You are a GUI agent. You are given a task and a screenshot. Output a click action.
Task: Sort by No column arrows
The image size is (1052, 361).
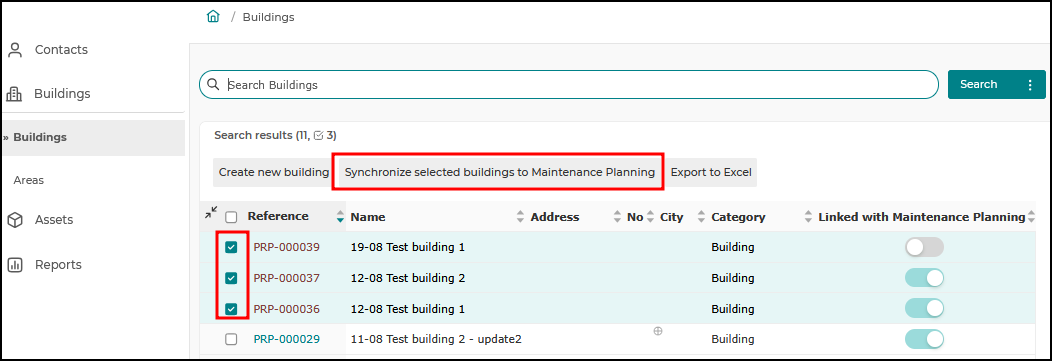[650, 217]
